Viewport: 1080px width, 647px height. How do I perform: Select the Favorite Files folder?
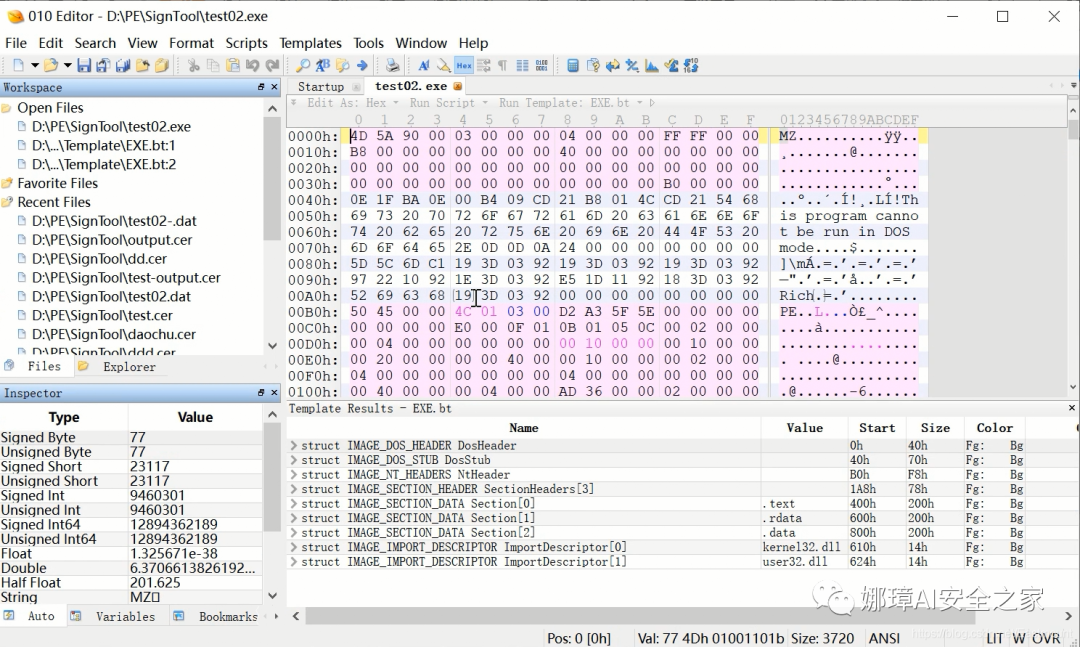(x=57, y=183)
